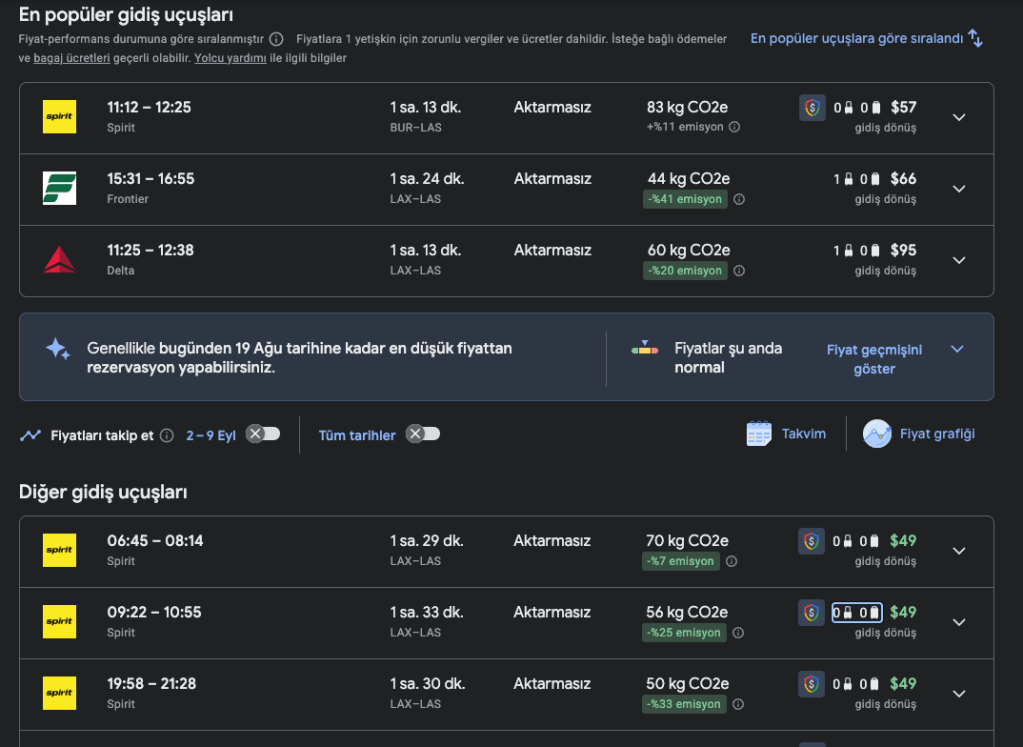
Task: Show price history via Fiyat geçmişini göster
Action: click(x=874, y=359)
